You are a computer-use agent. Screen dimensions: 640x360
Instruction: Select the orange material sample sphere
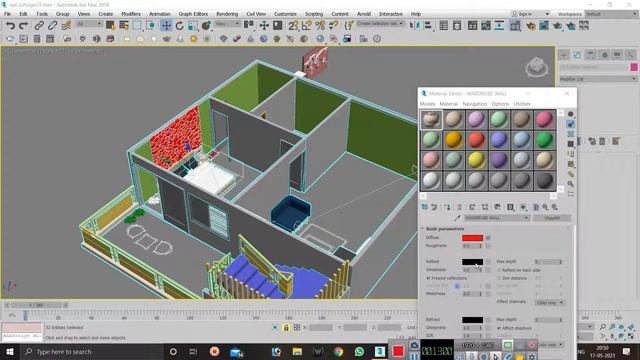(453, 140)
